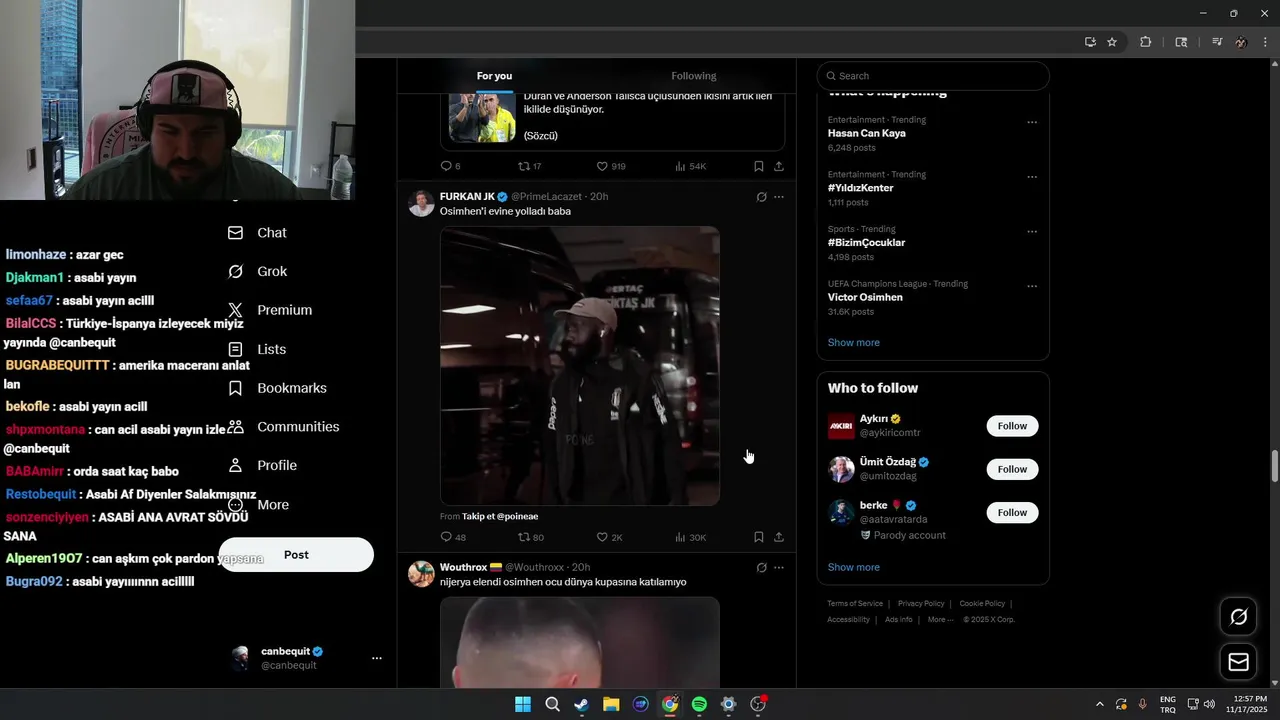Viewport: 1280px width, 720px height.
Task: Switch to the For you tab
Action: click(x=494, y=76)
